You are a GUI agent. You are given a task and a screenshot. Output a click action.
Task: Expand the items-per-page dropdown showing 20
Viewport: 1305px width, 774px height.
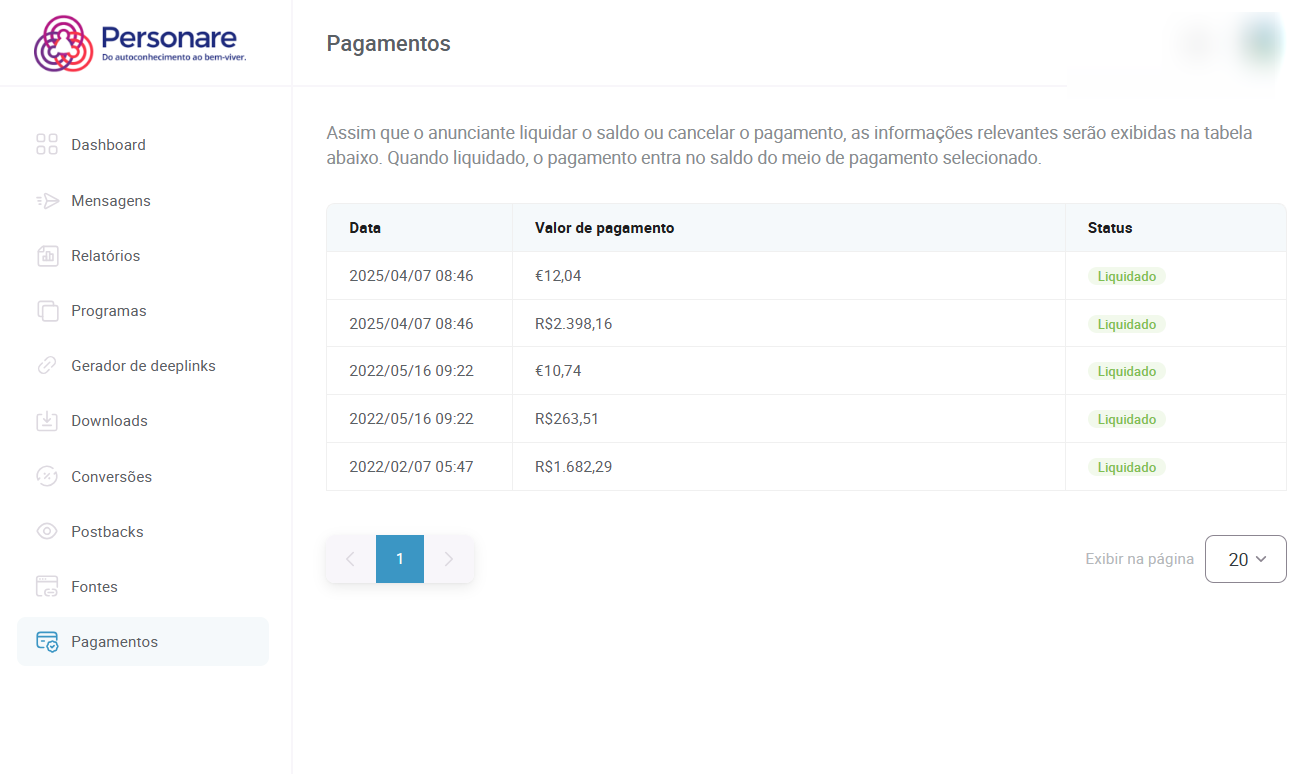(x=1245, y=559)
